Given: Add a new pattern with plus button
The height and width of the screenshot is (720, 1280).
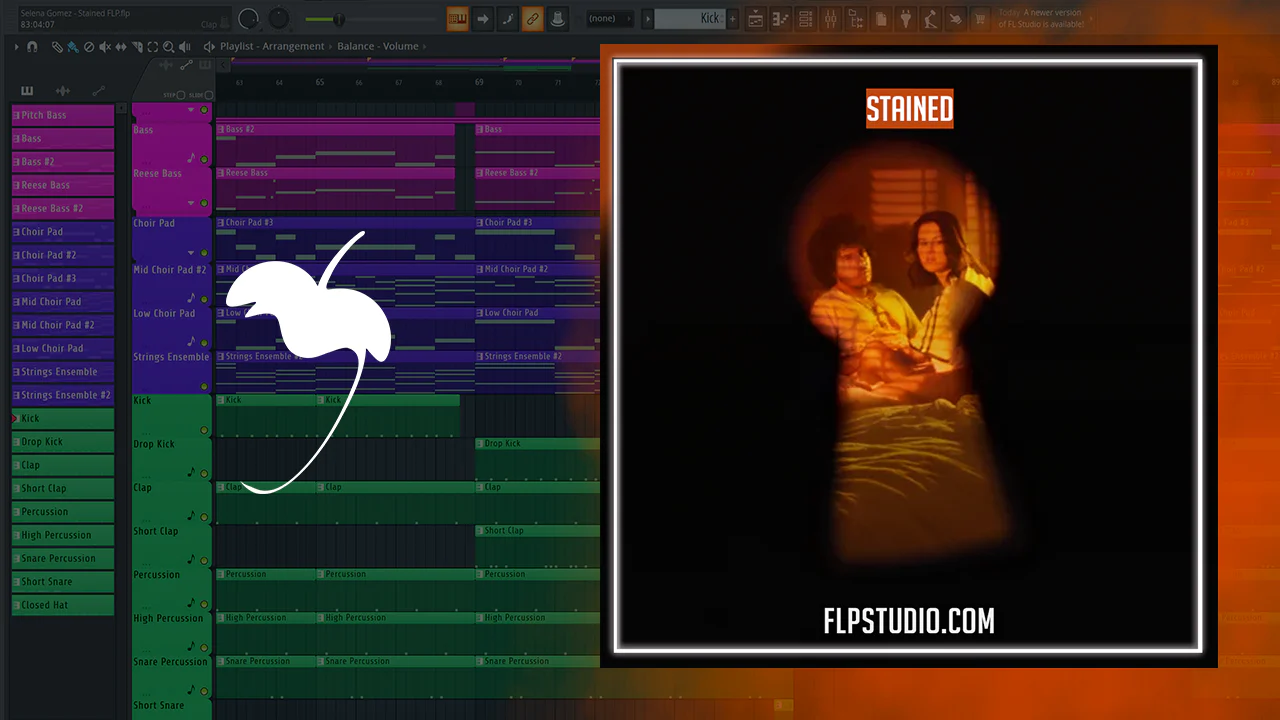Looking at the screenshot, I should 733,19.
